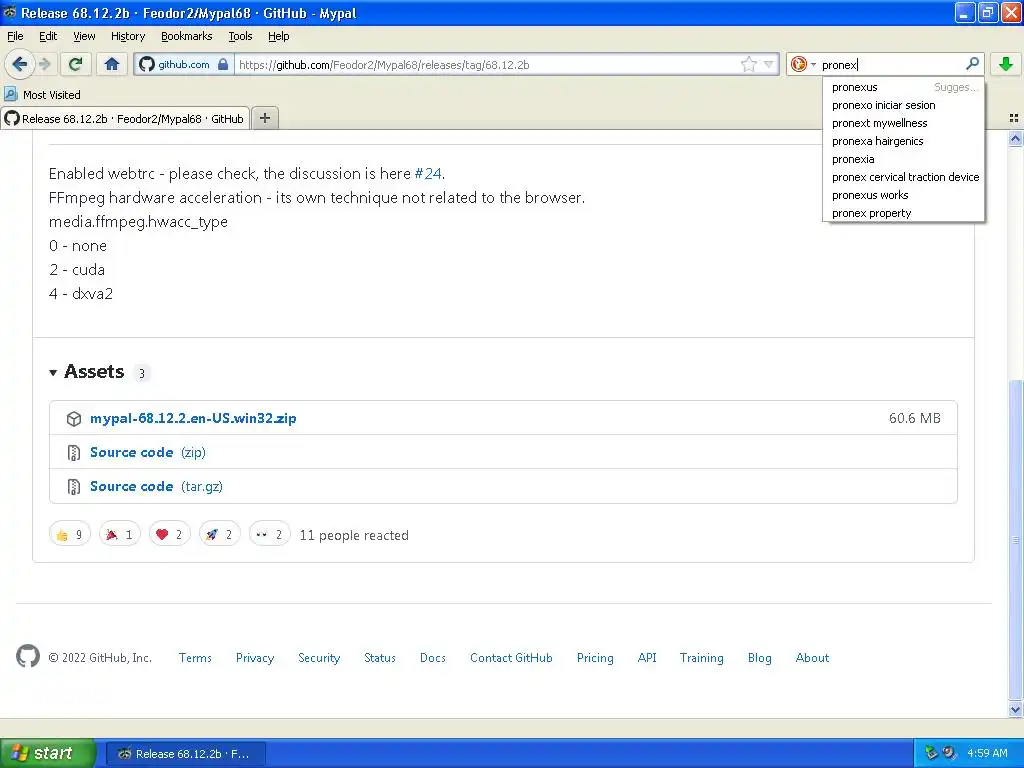Open the Most Visited bookmarks folder

42,95
